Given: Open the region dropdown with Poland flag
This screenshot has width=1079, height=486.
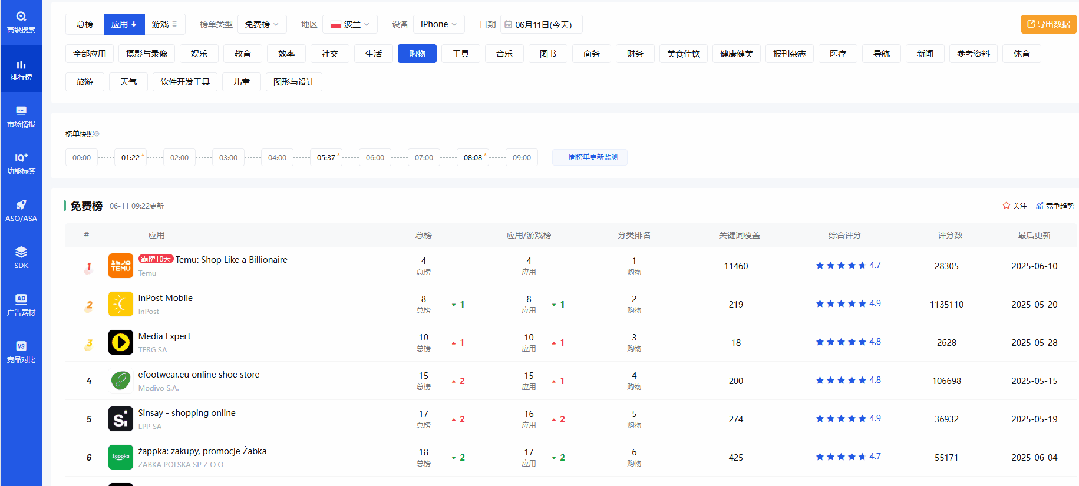Looking at the screenshot, I should tap(350, 24).
